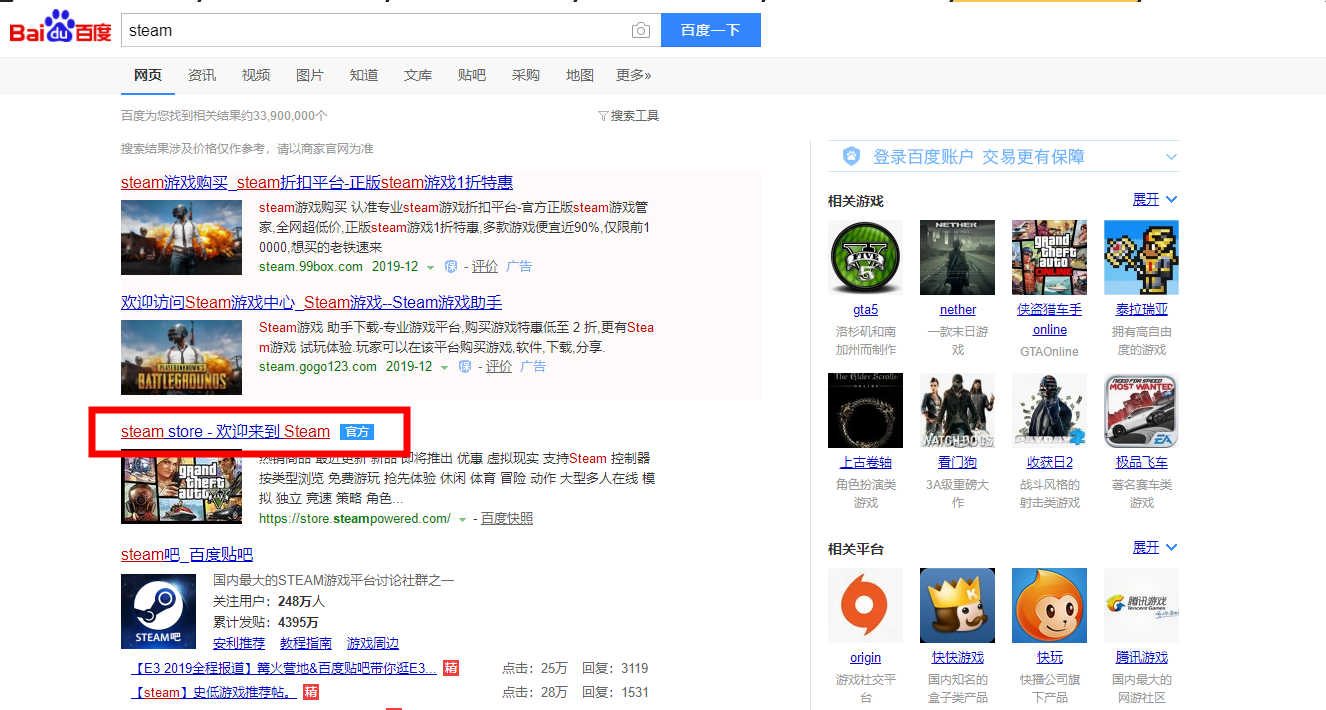Click trust badge icon on steam.gogo123.com result
1326x710 pixels.
465,367
